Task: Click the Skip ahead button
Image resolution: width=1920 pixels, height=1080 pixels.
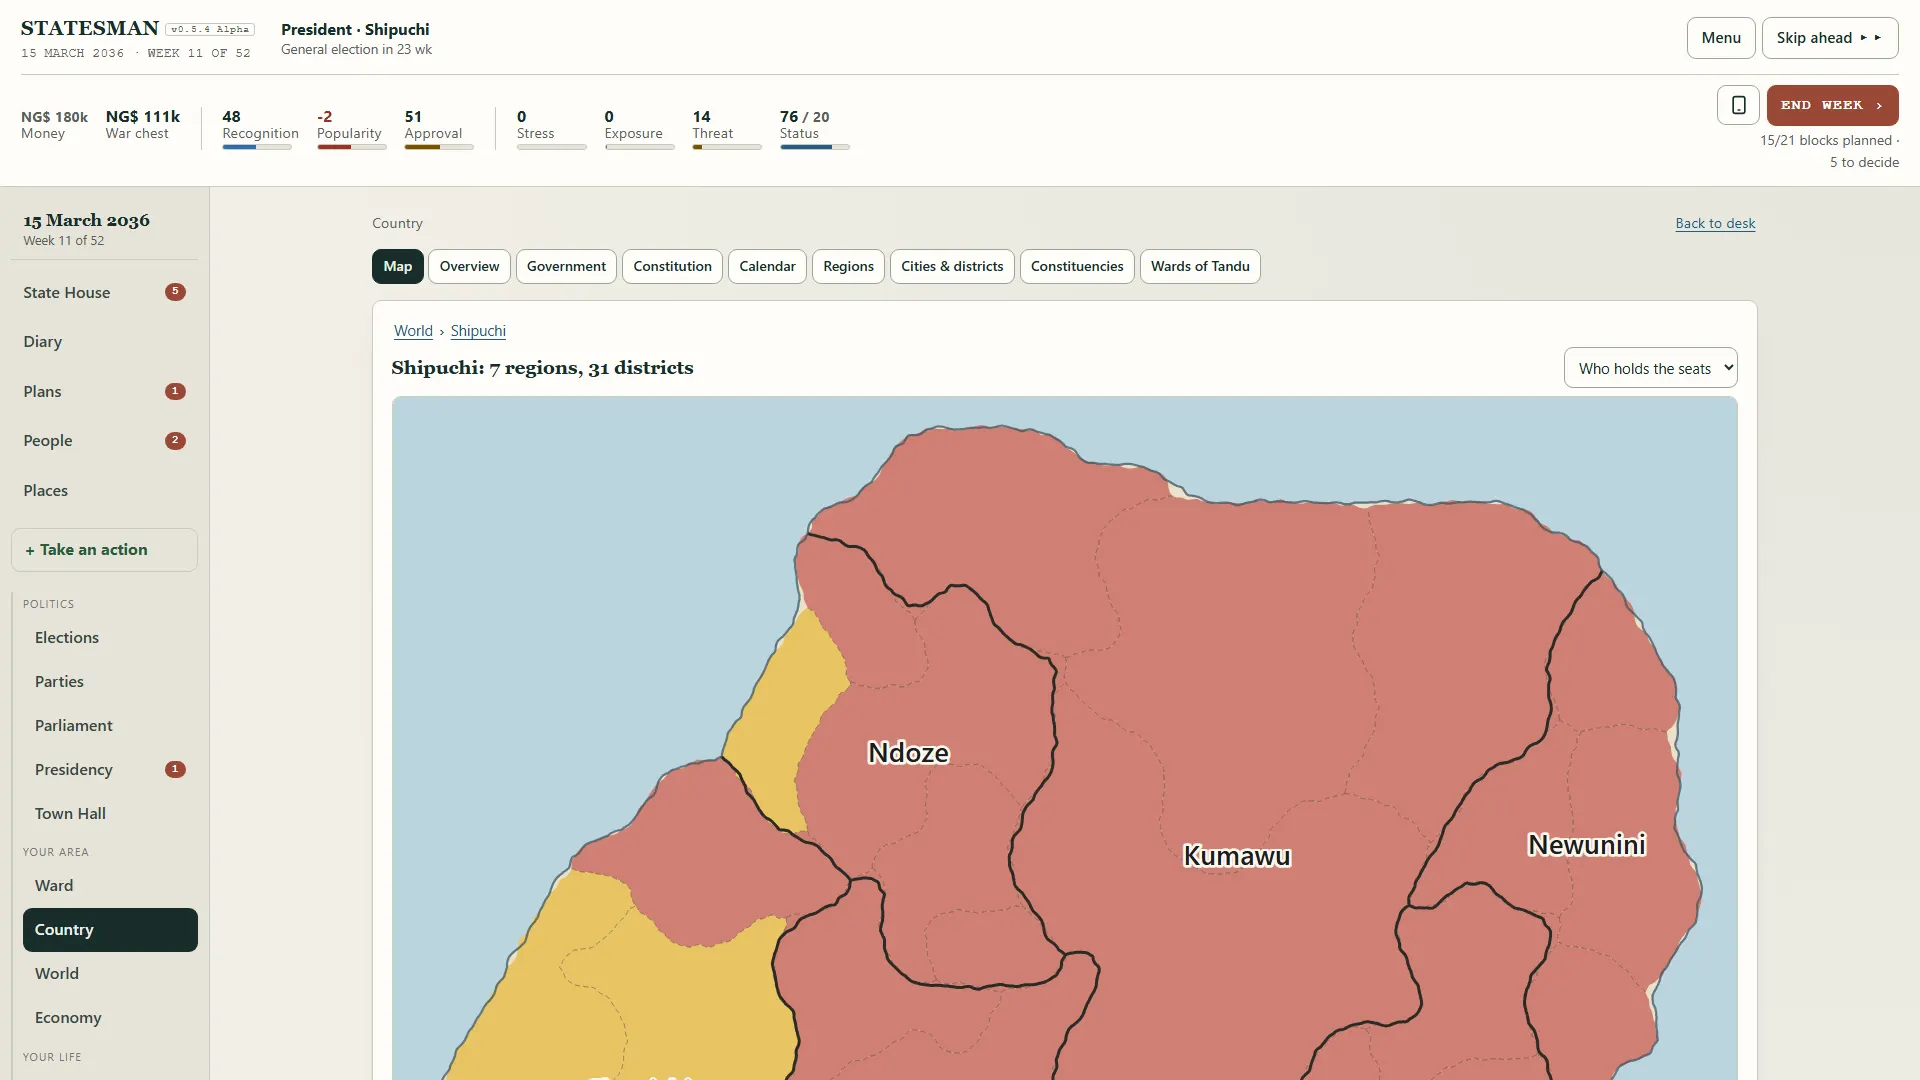Action: pos(1830,38)
